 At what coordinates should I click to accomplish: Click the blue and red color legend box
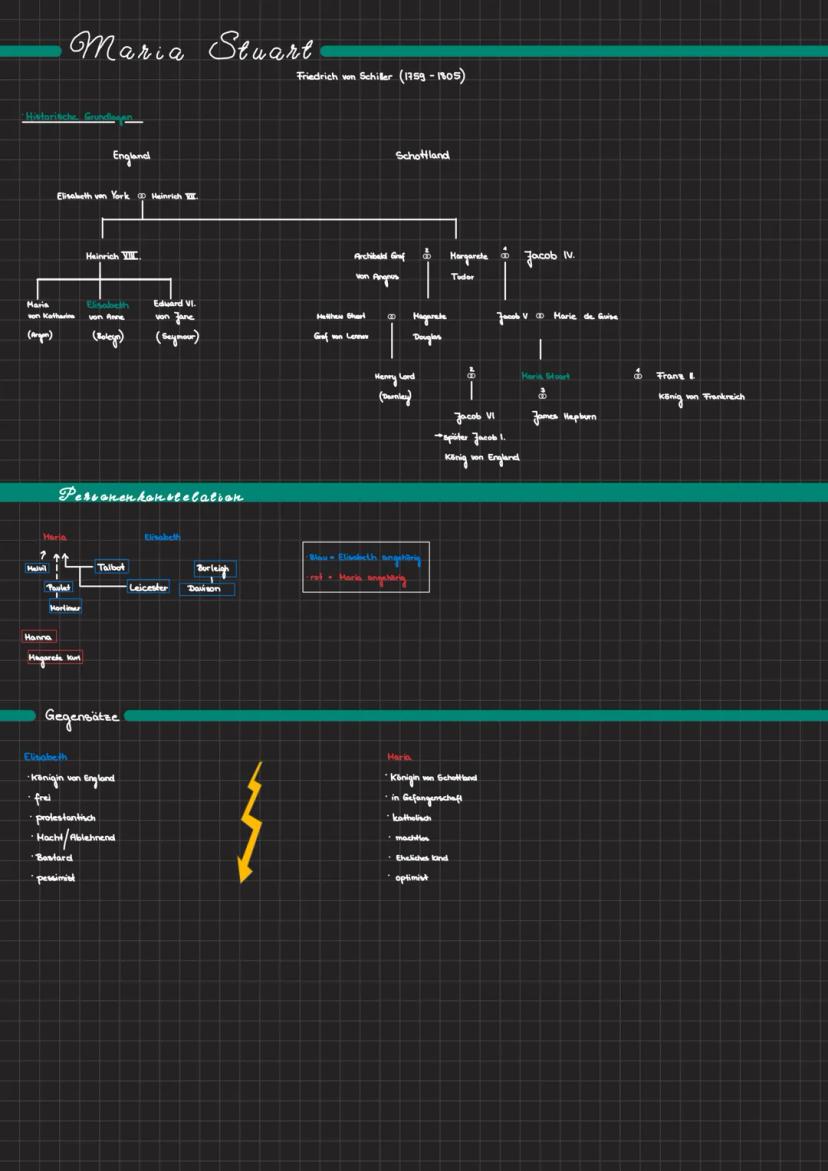tap(365, 568)
